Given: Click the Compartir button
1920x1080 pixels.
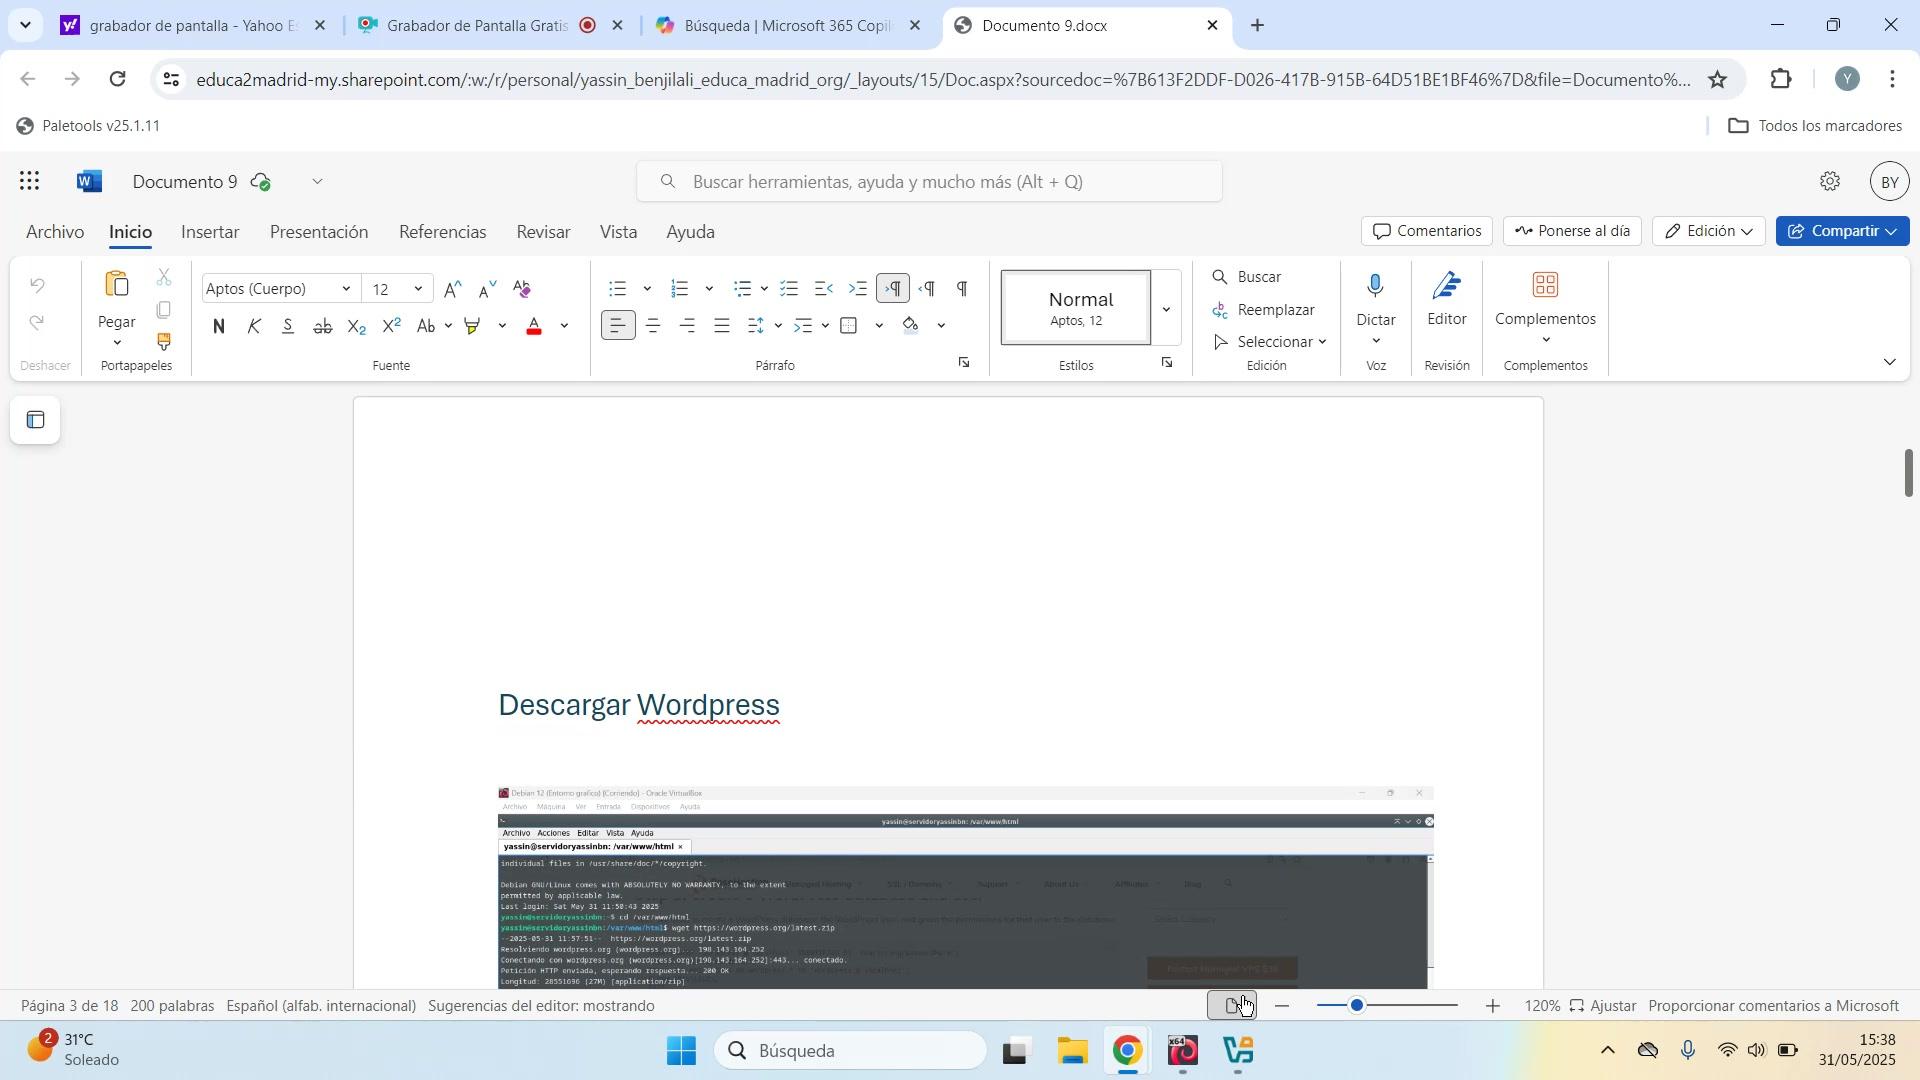Looking at the screenshot, I should (x=1842, y=232).
